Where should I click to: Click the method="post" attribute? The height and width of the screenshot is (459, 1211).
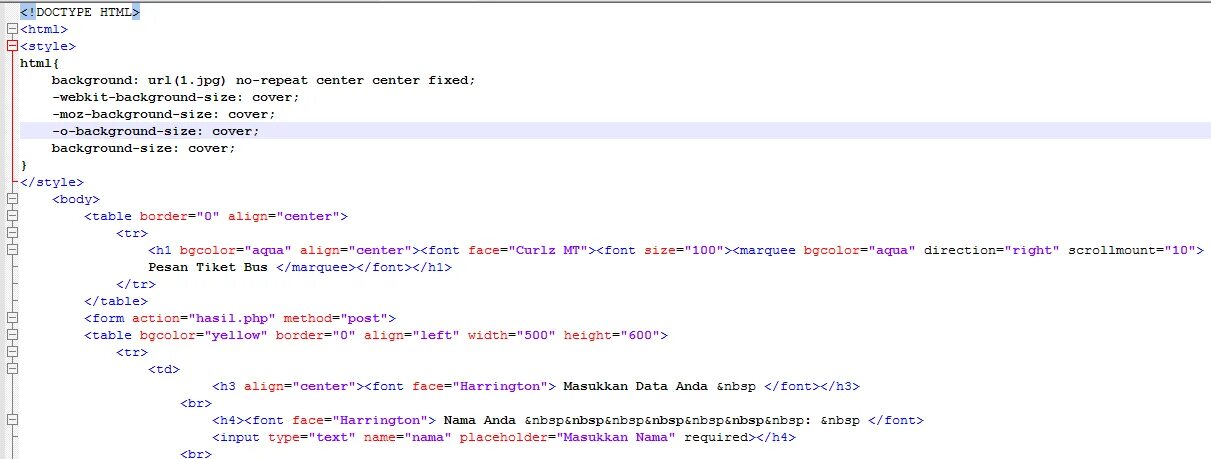(336, 318)
